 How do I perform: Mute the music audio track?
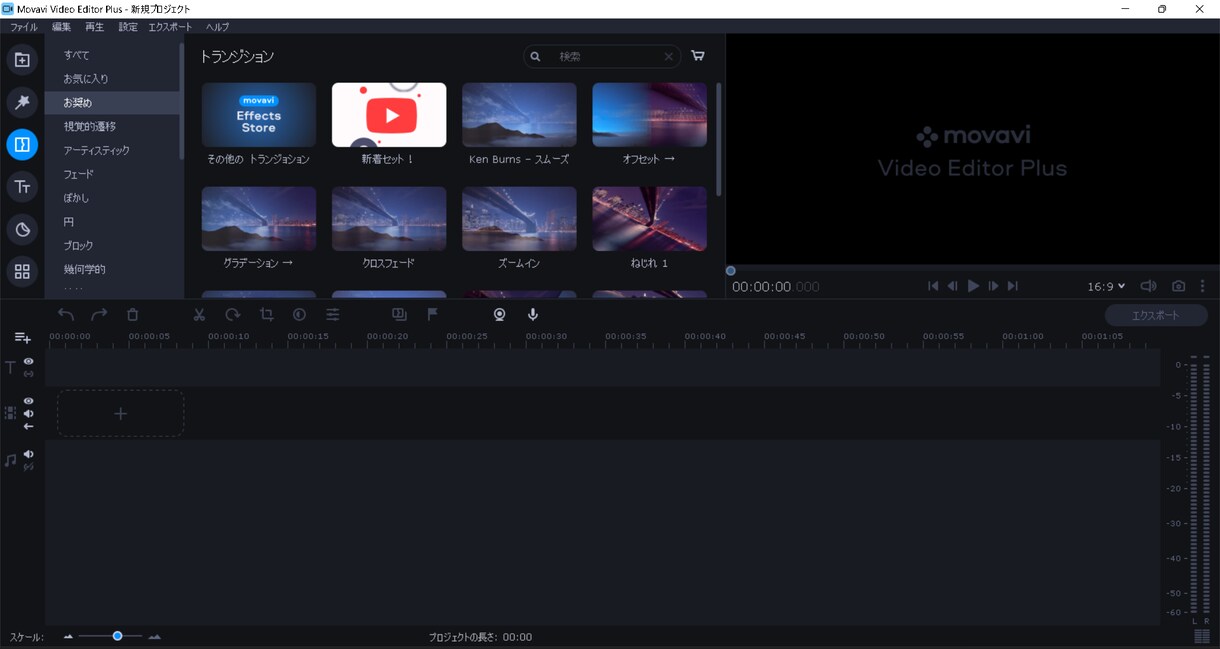[29, 454]
